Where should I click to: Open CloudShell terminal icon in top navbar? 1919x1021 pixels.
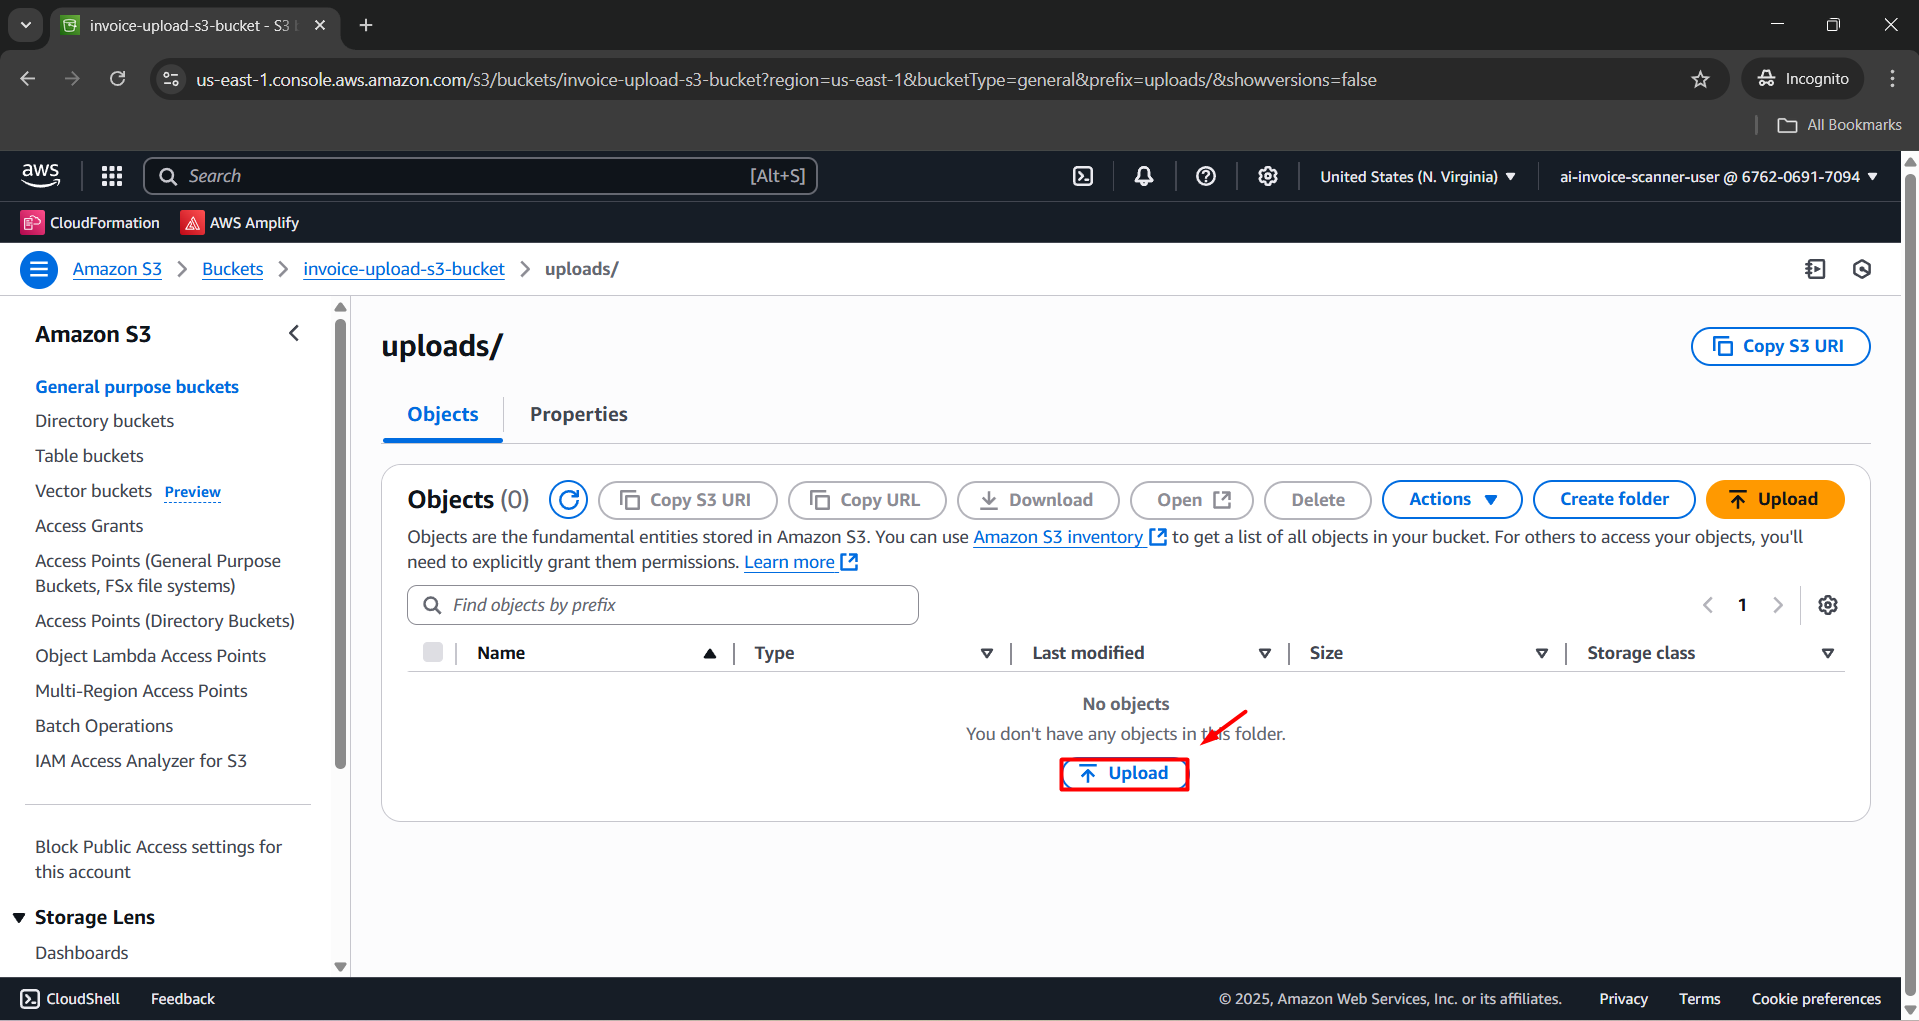[x=1083, y=176]
